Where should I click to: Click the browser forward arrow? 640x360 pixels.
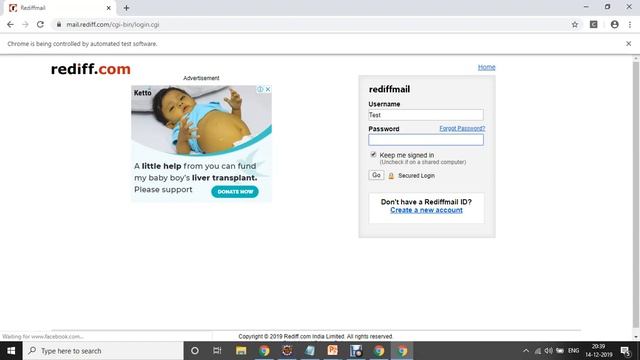25,24
